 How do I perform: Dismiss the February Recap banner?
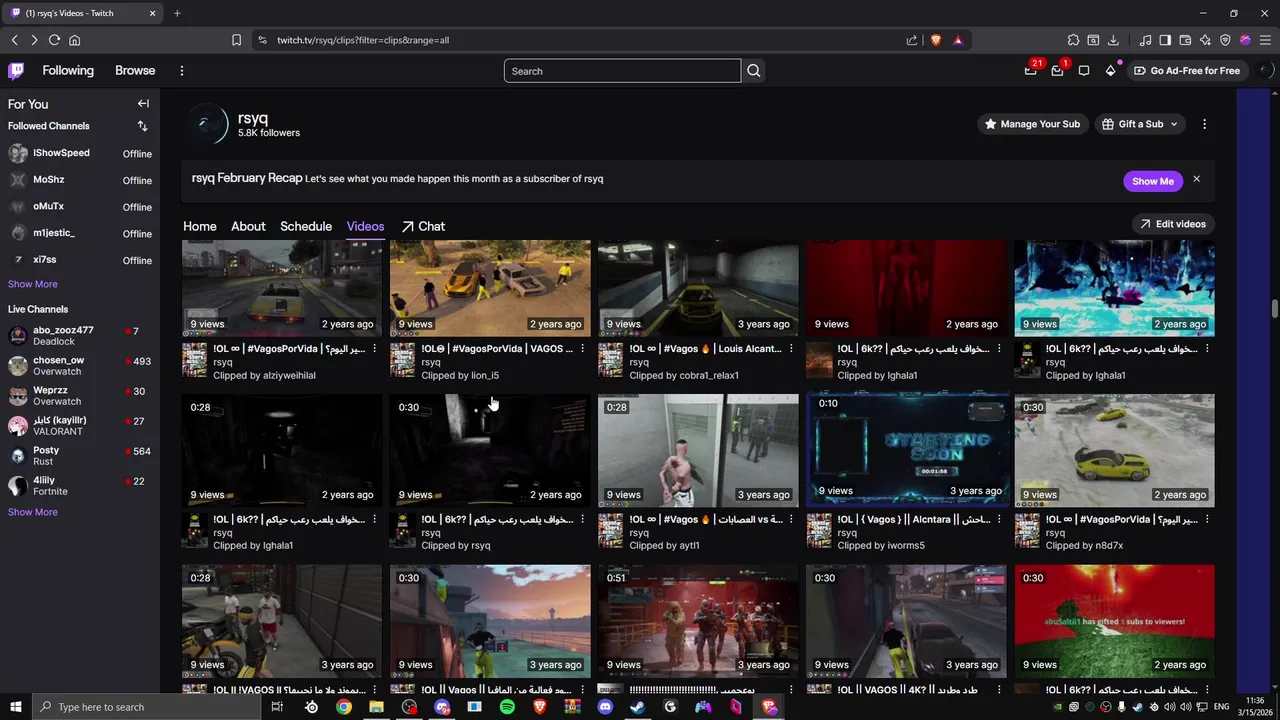1196,180
